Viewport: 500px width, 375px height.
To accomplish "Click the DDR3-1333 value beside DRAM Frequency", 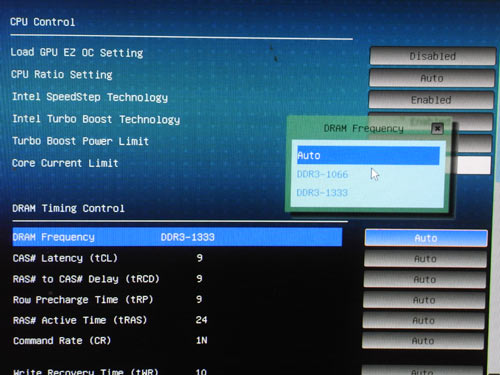I will [188, 237].
